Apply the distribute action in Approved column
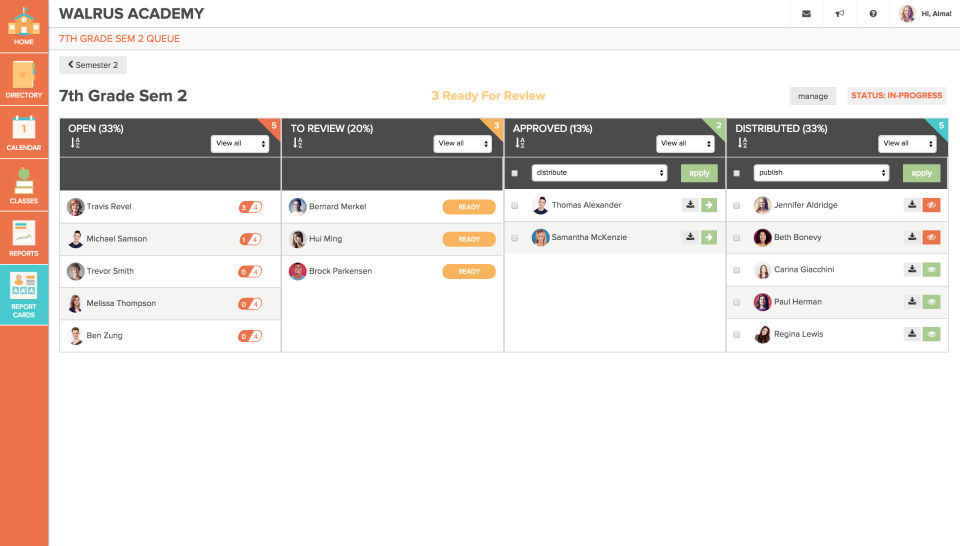This screenshot has width=960, height=546. click(x=699, y=173)
